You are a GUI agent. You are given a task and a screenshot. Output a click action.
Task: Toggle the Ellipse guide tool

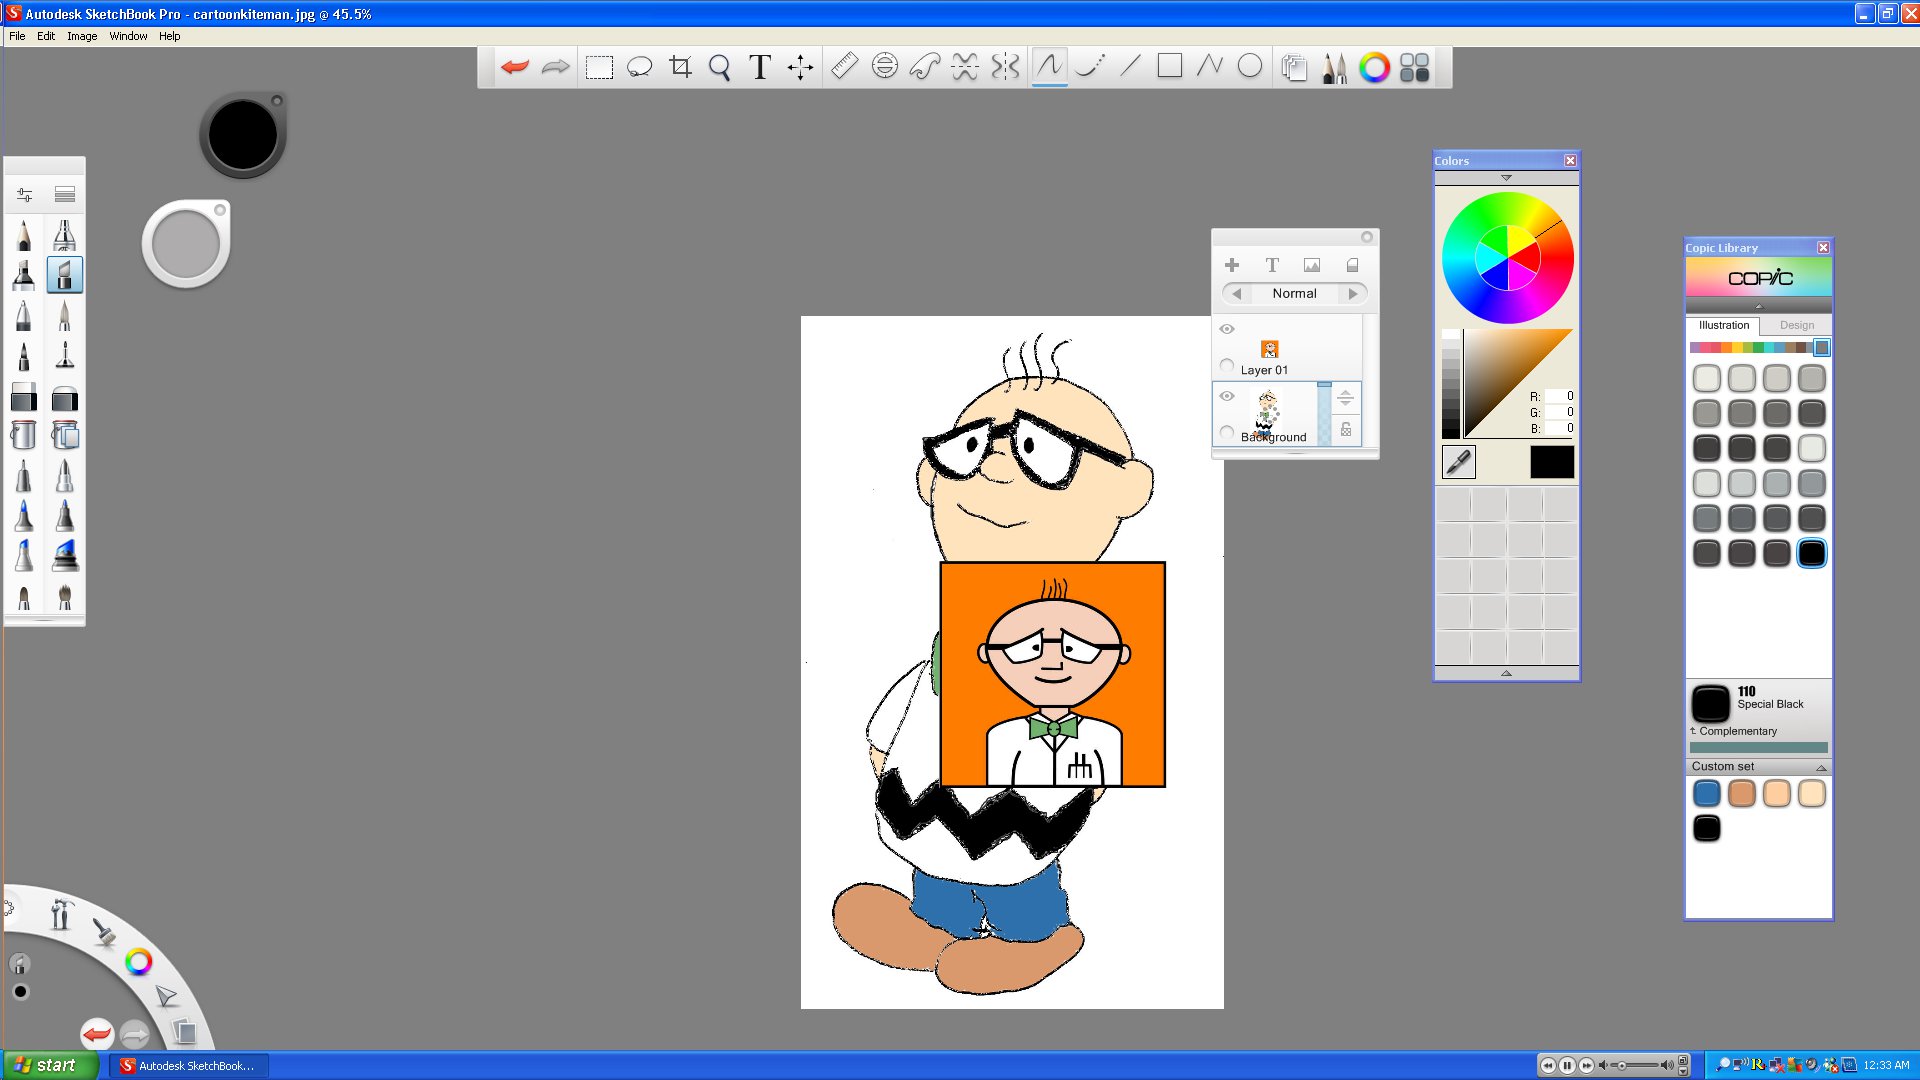[x=885, y=66]
